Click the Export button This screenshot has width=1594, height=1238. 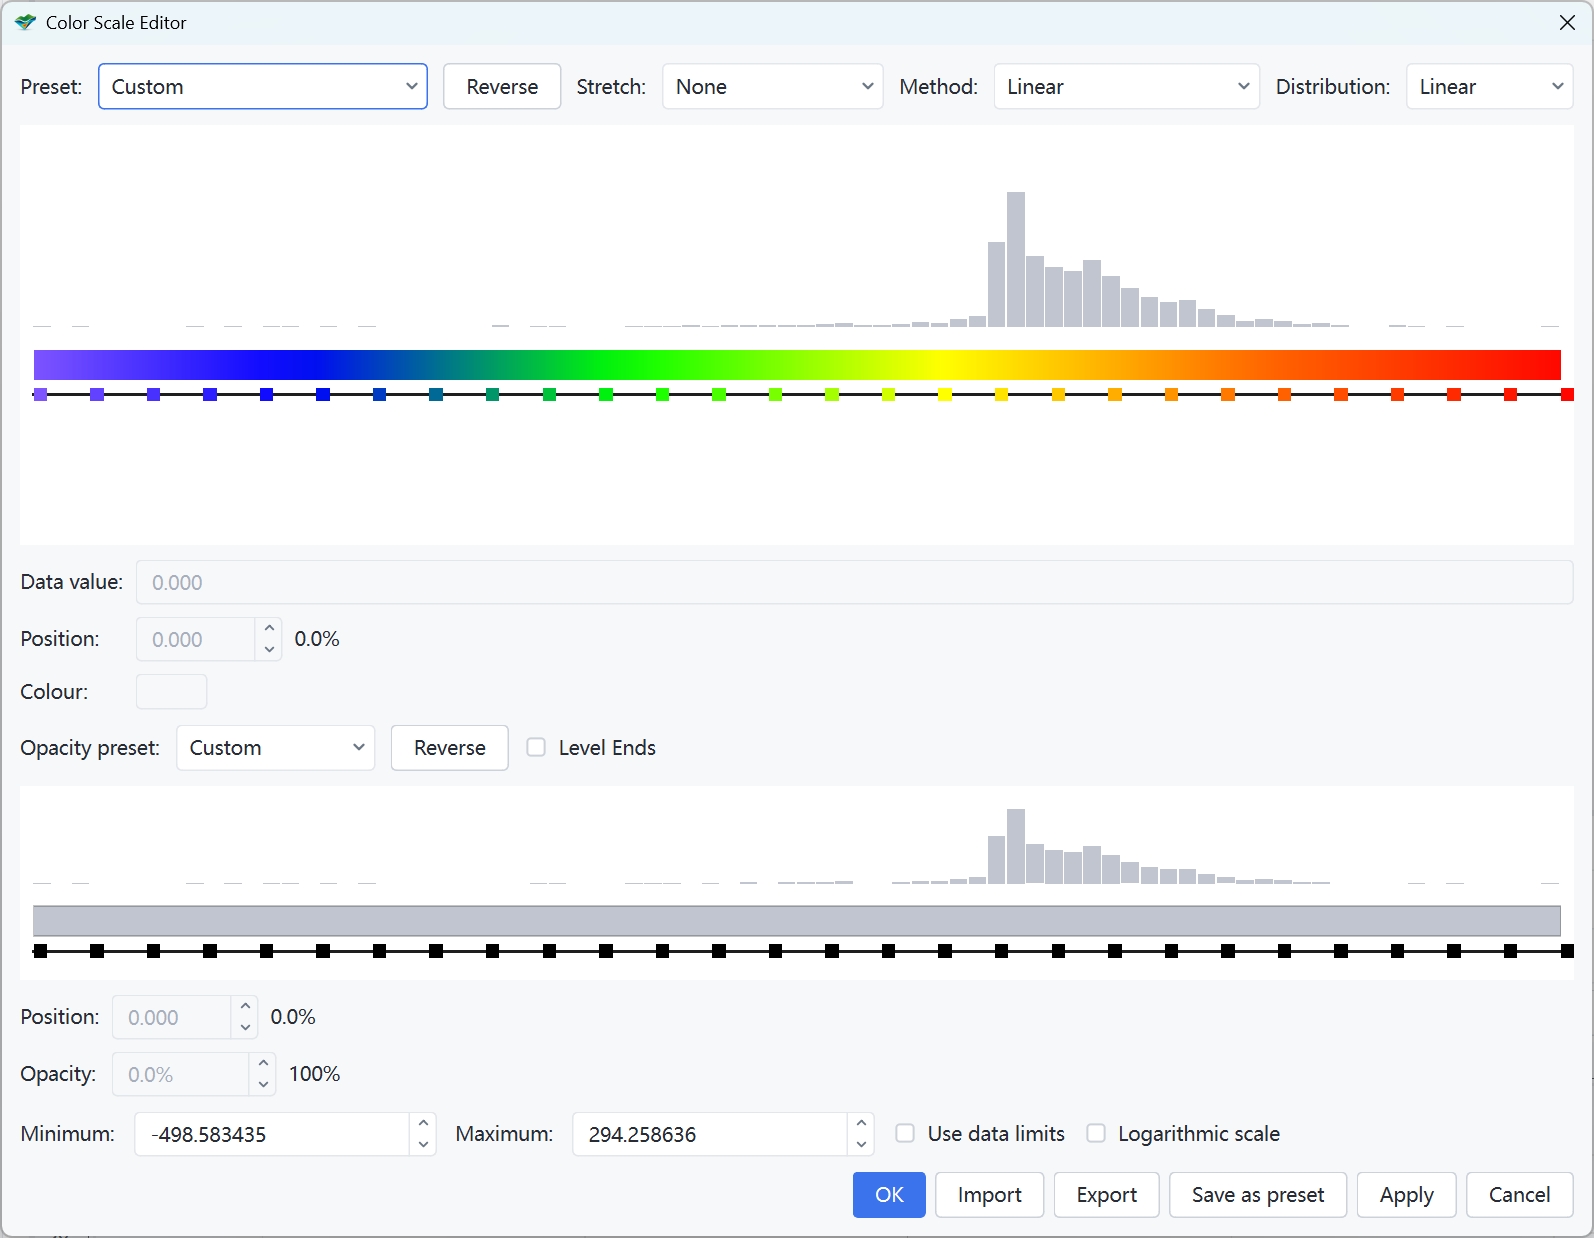[x=1107, y=1195]
